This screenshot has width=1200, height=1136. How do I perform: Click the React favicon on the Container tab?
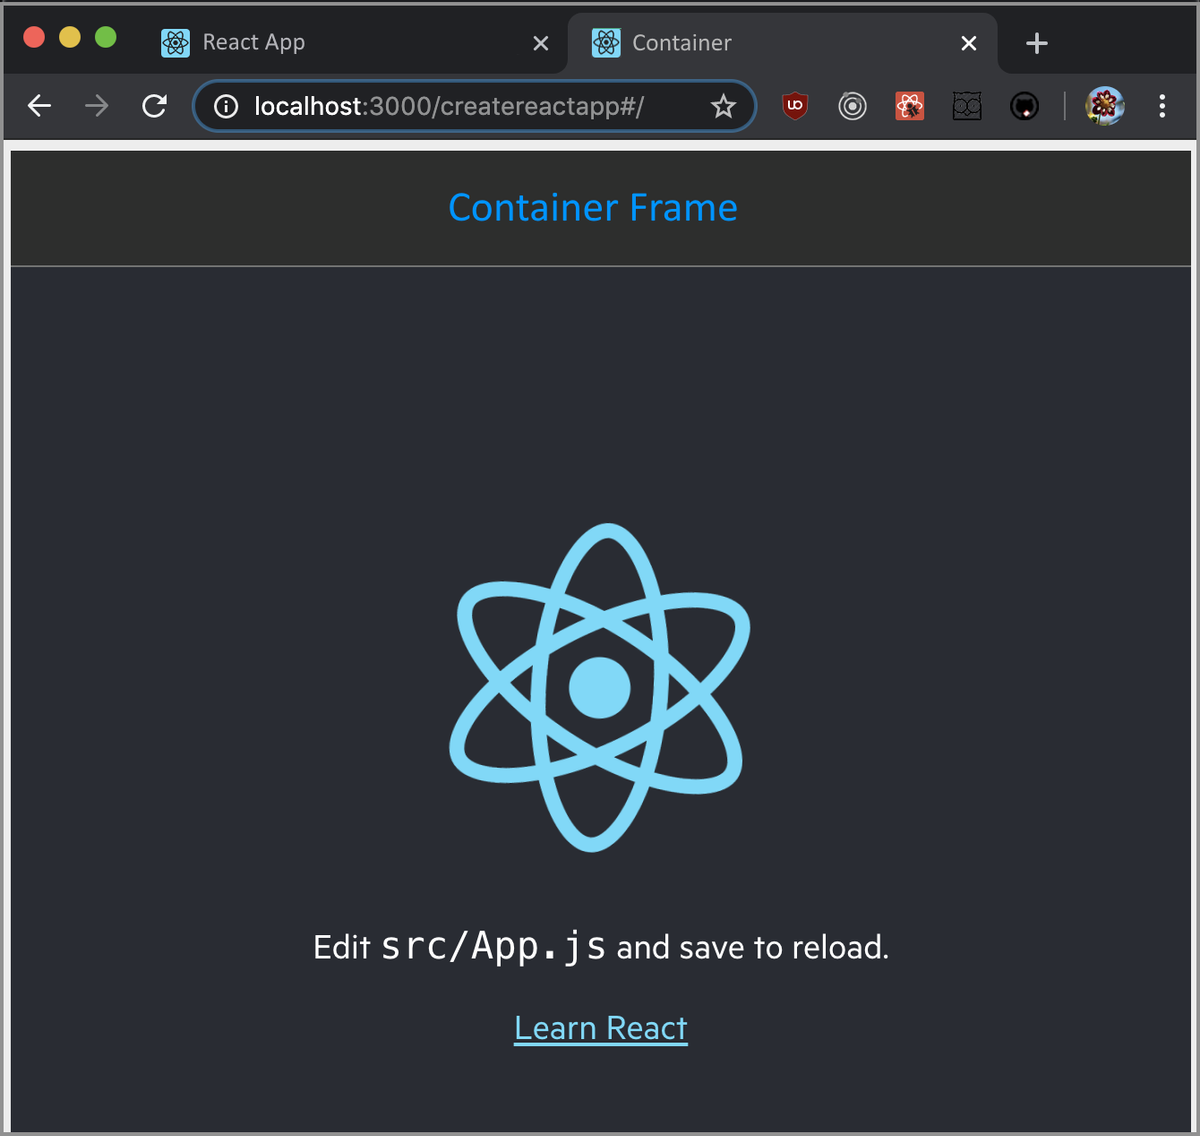[x=606, y=43]
